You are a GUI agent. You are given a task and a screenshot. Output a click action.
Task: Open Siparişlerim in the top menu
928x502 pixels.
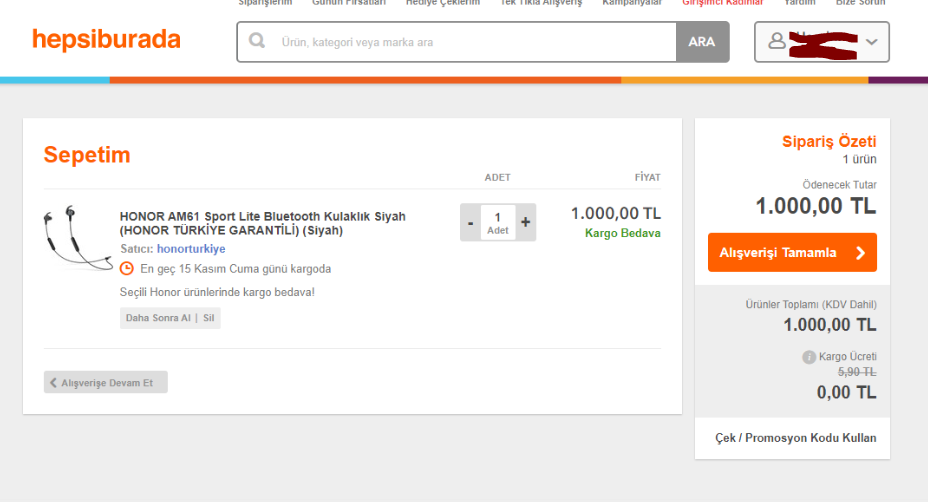[x=265, y=3]
